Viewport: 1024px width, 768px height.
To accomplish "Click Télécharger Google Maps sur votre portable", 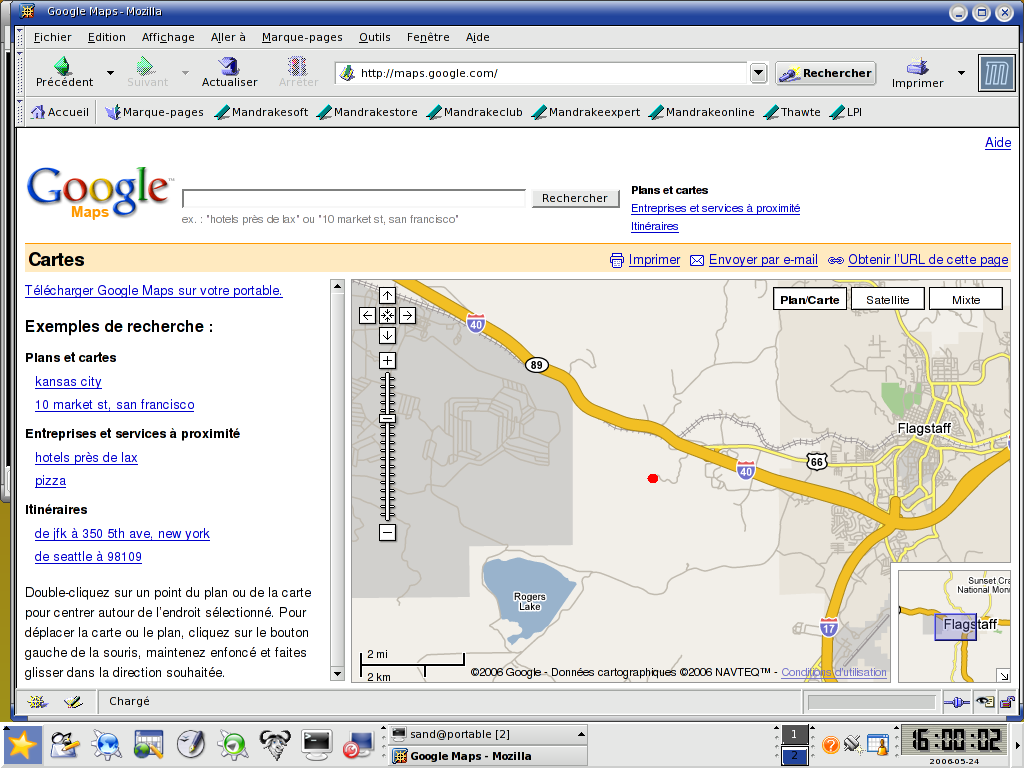I will [x=153, y=291].
